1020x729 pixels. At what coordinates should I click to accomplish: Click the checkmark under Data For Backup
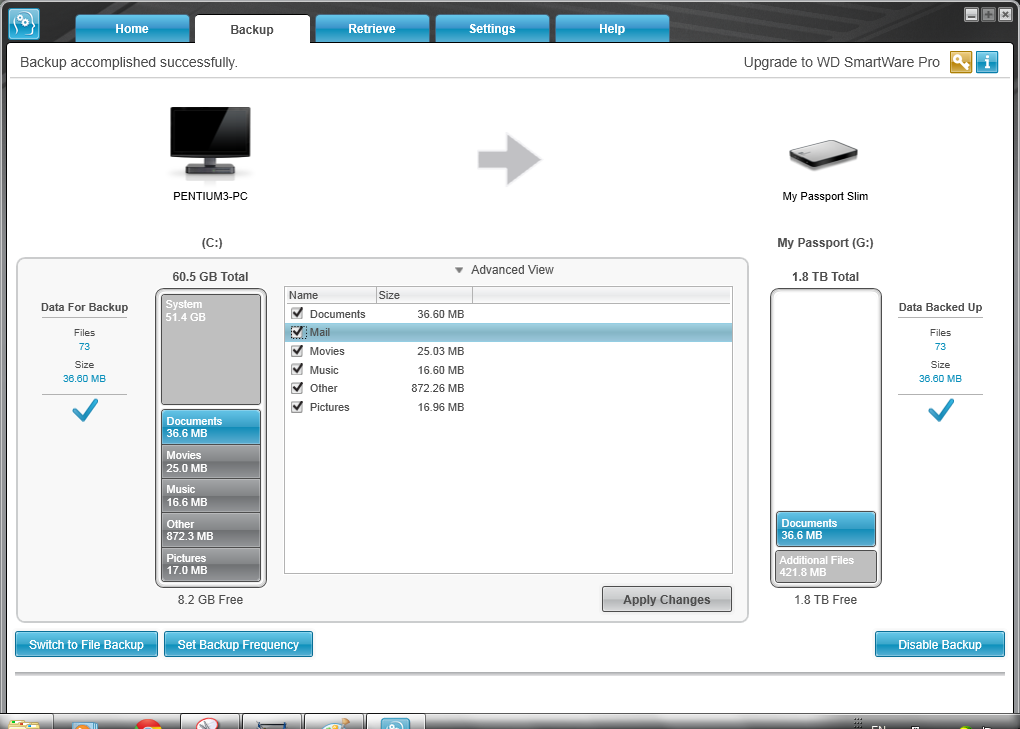(85, 410)
